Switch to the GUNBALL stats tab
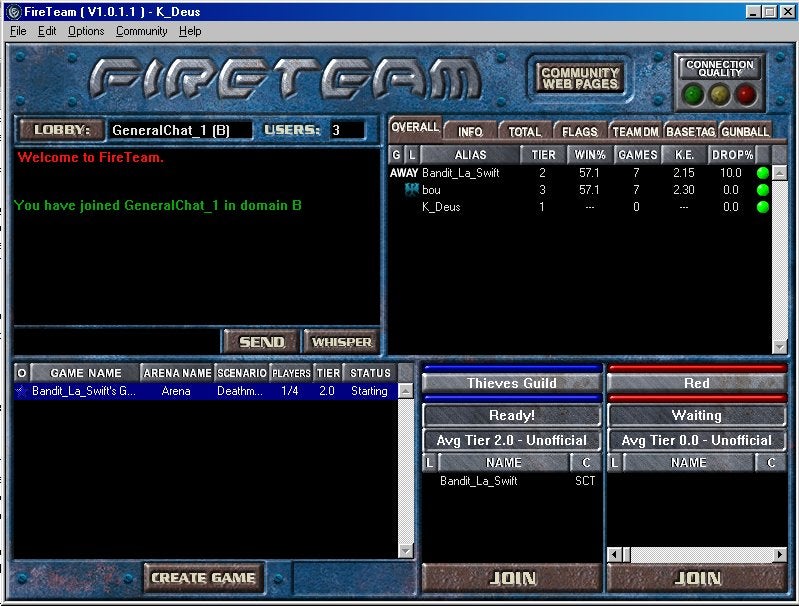799x606 pixels. click(745, 132)
